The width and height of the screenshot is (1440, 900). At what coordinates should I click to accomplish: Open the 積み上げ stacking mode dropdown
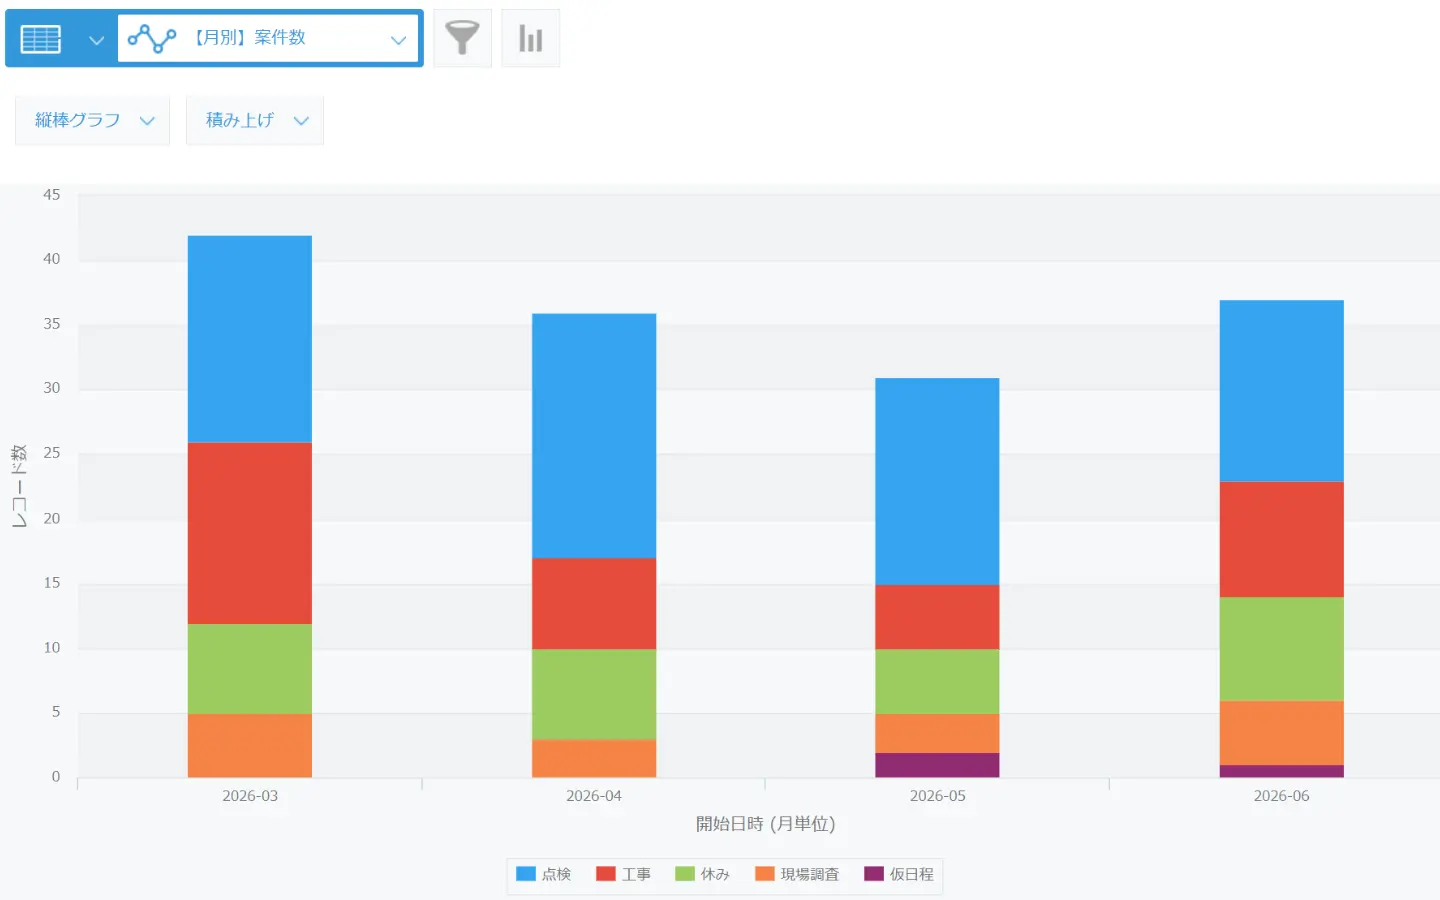coord(254,121)
